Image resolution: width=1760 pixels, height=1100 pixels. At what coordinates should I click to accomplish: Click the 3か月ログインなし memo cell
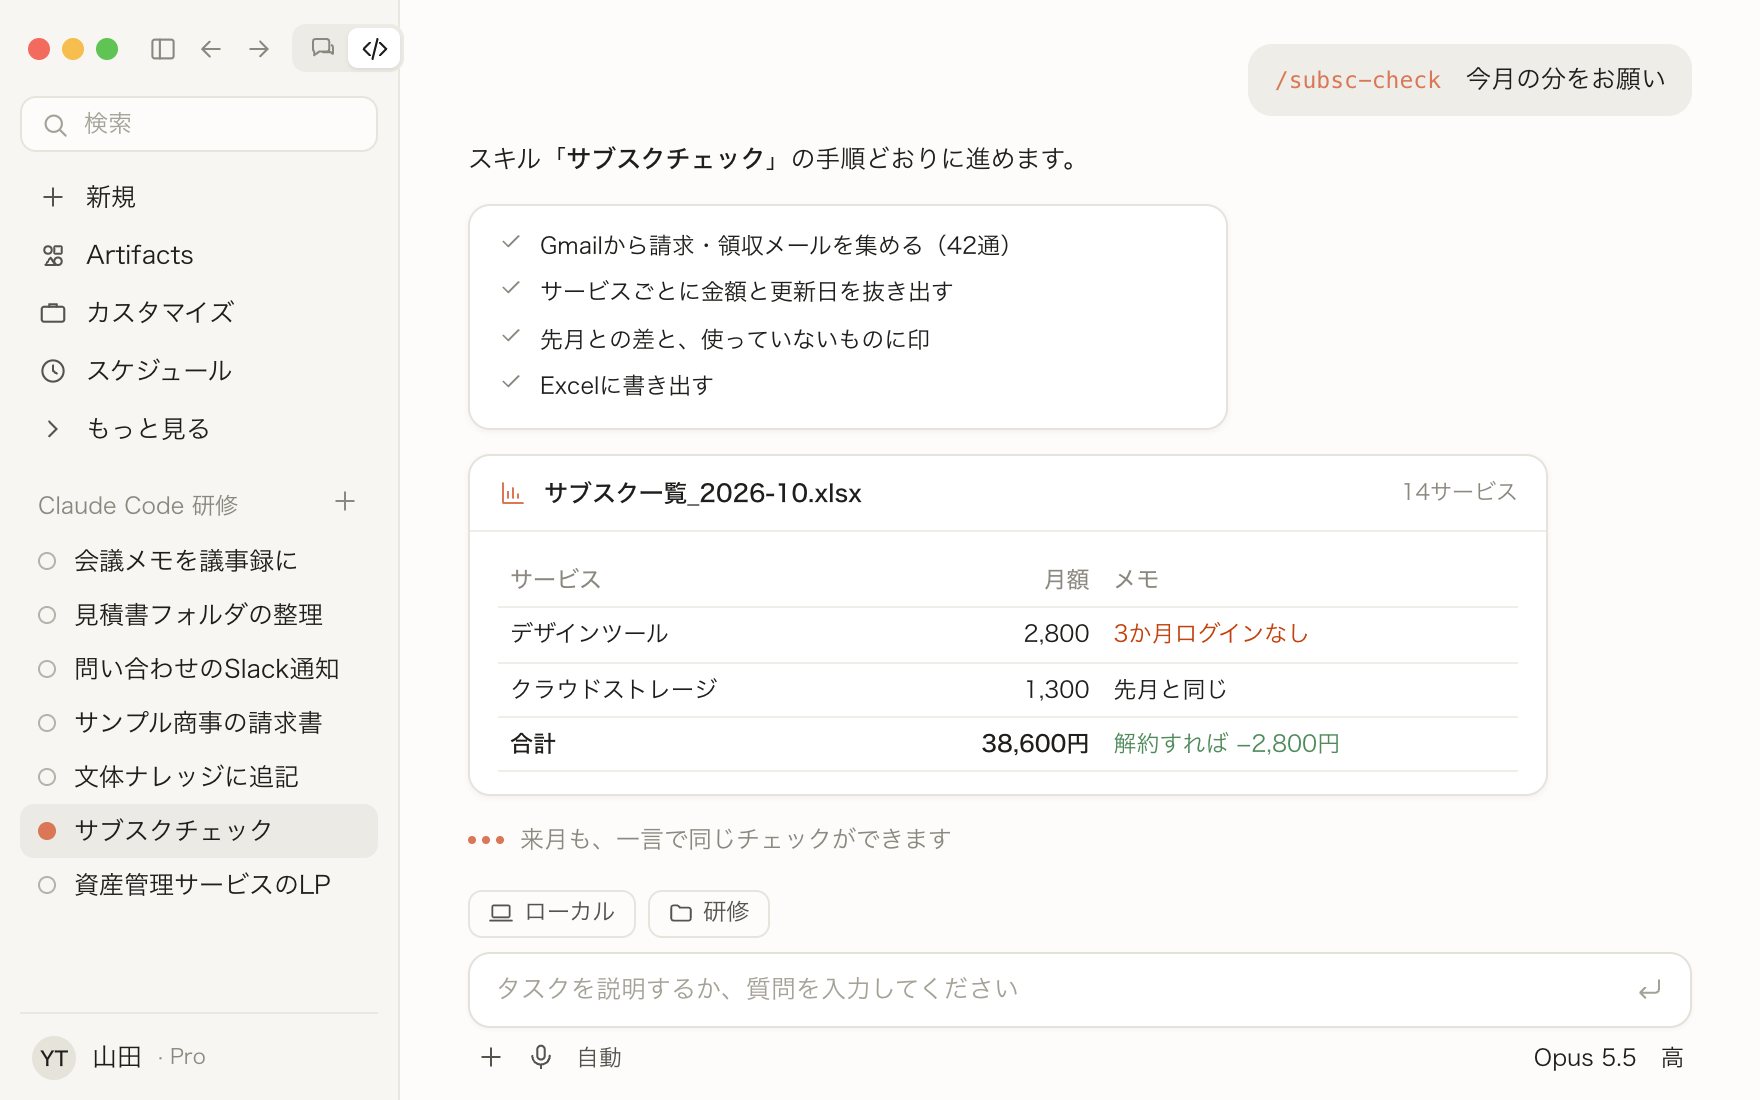point(1211,634)
